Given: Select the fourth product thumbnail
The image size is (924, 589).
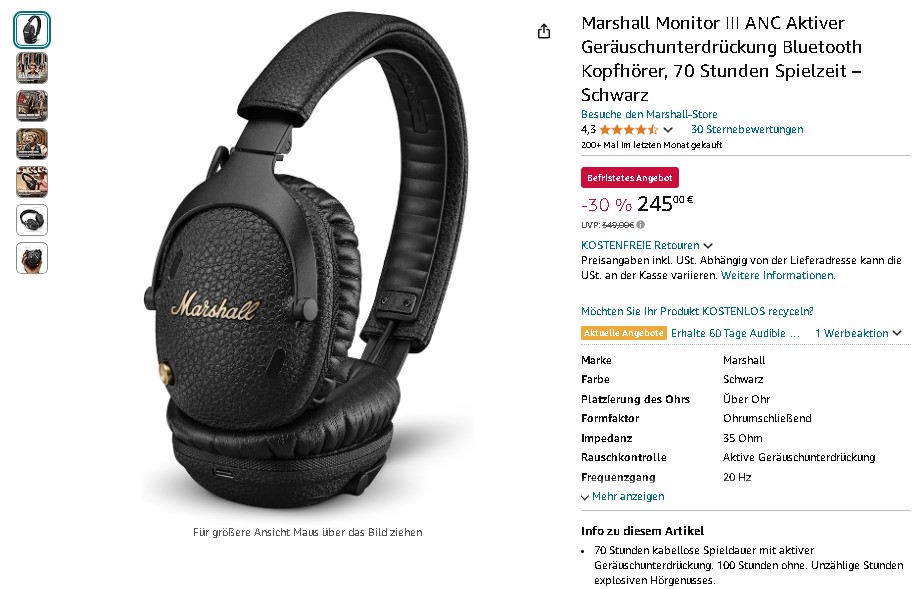Looking at the screenshot, I should [32, 144].
